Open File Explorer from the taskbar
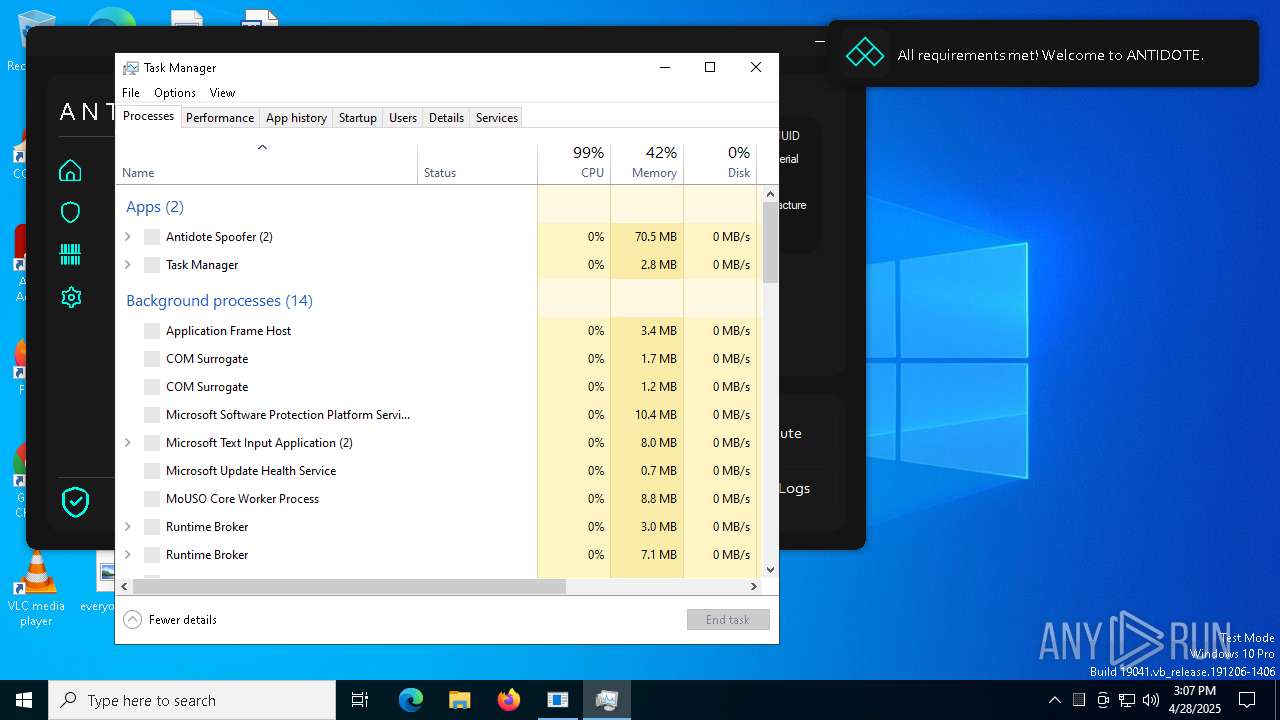The width and height of the screenshot is (1280, 720). [x=460, y=700]
